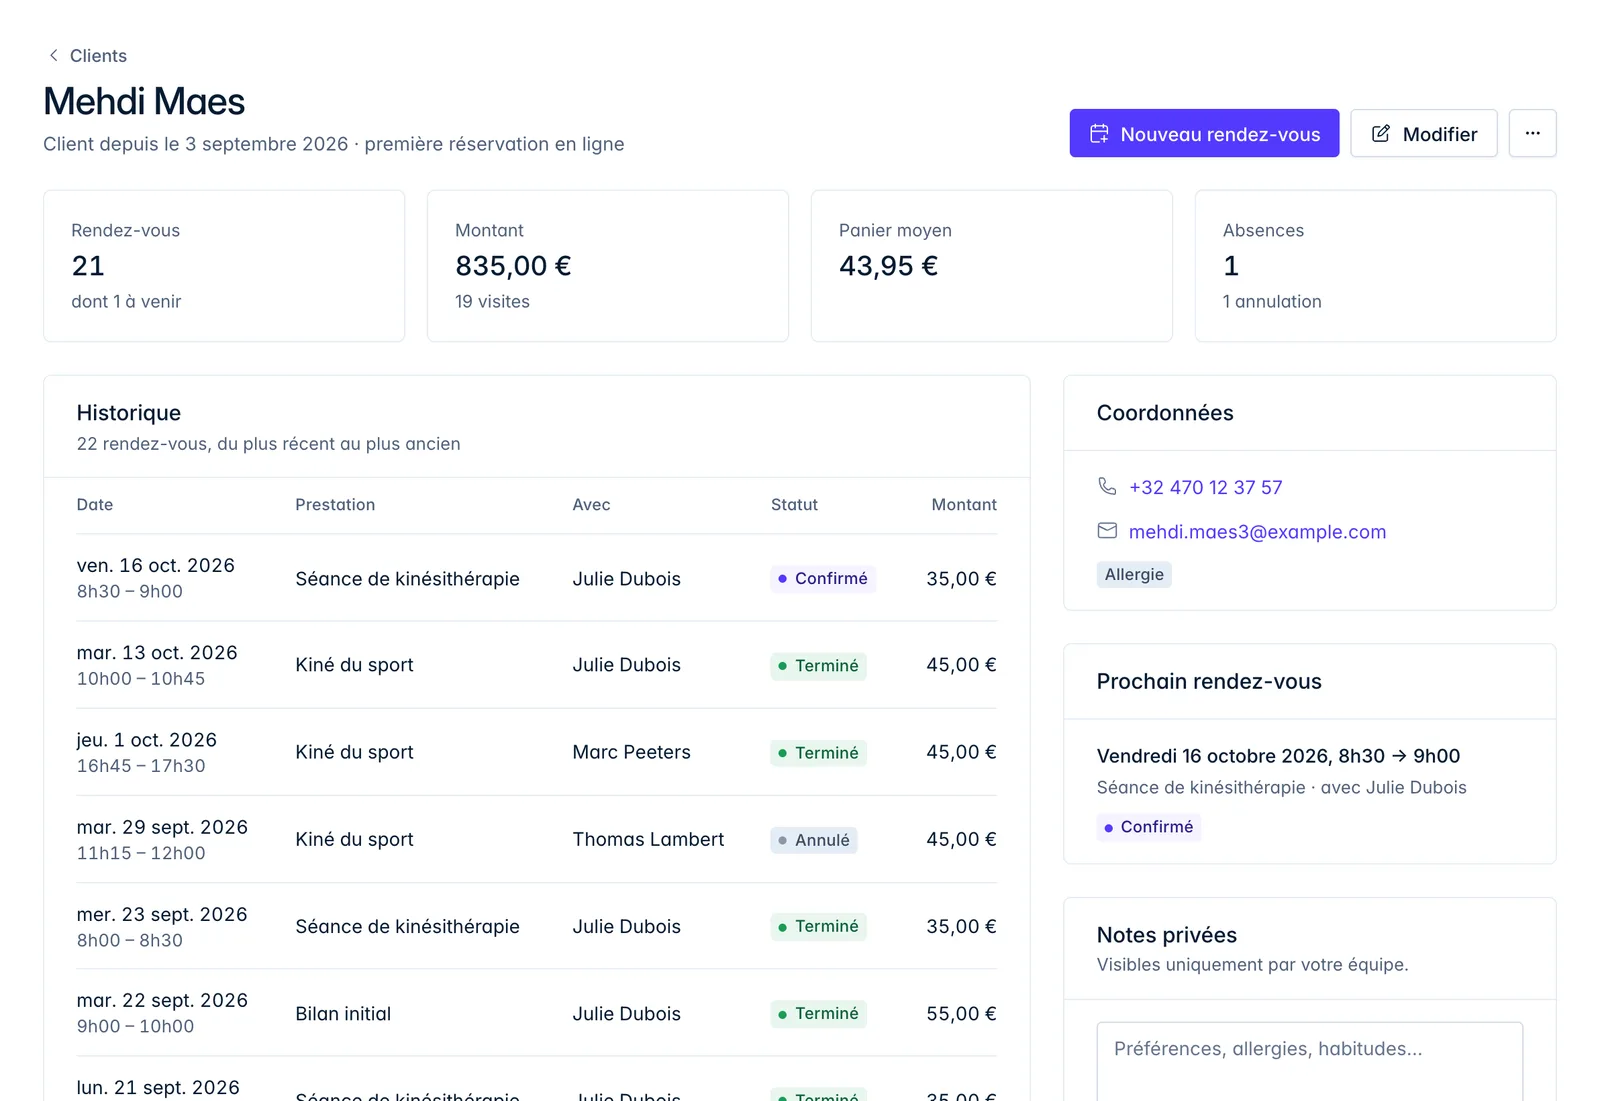Click the calendar icon in Nouveau rendez-vous
1600x1101 pixels.
[1099, 134]
